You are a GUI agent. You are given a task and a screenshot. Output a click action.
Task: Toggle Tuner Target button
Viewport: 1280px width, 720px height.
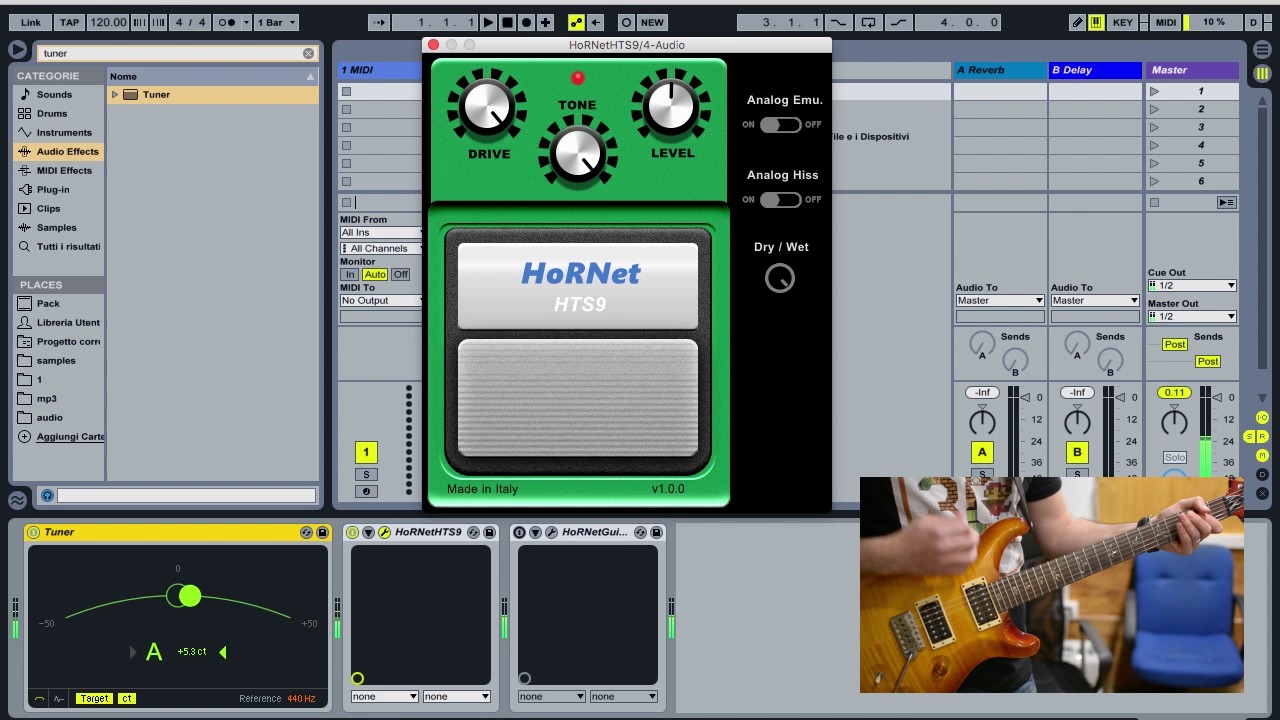[94, 698]
